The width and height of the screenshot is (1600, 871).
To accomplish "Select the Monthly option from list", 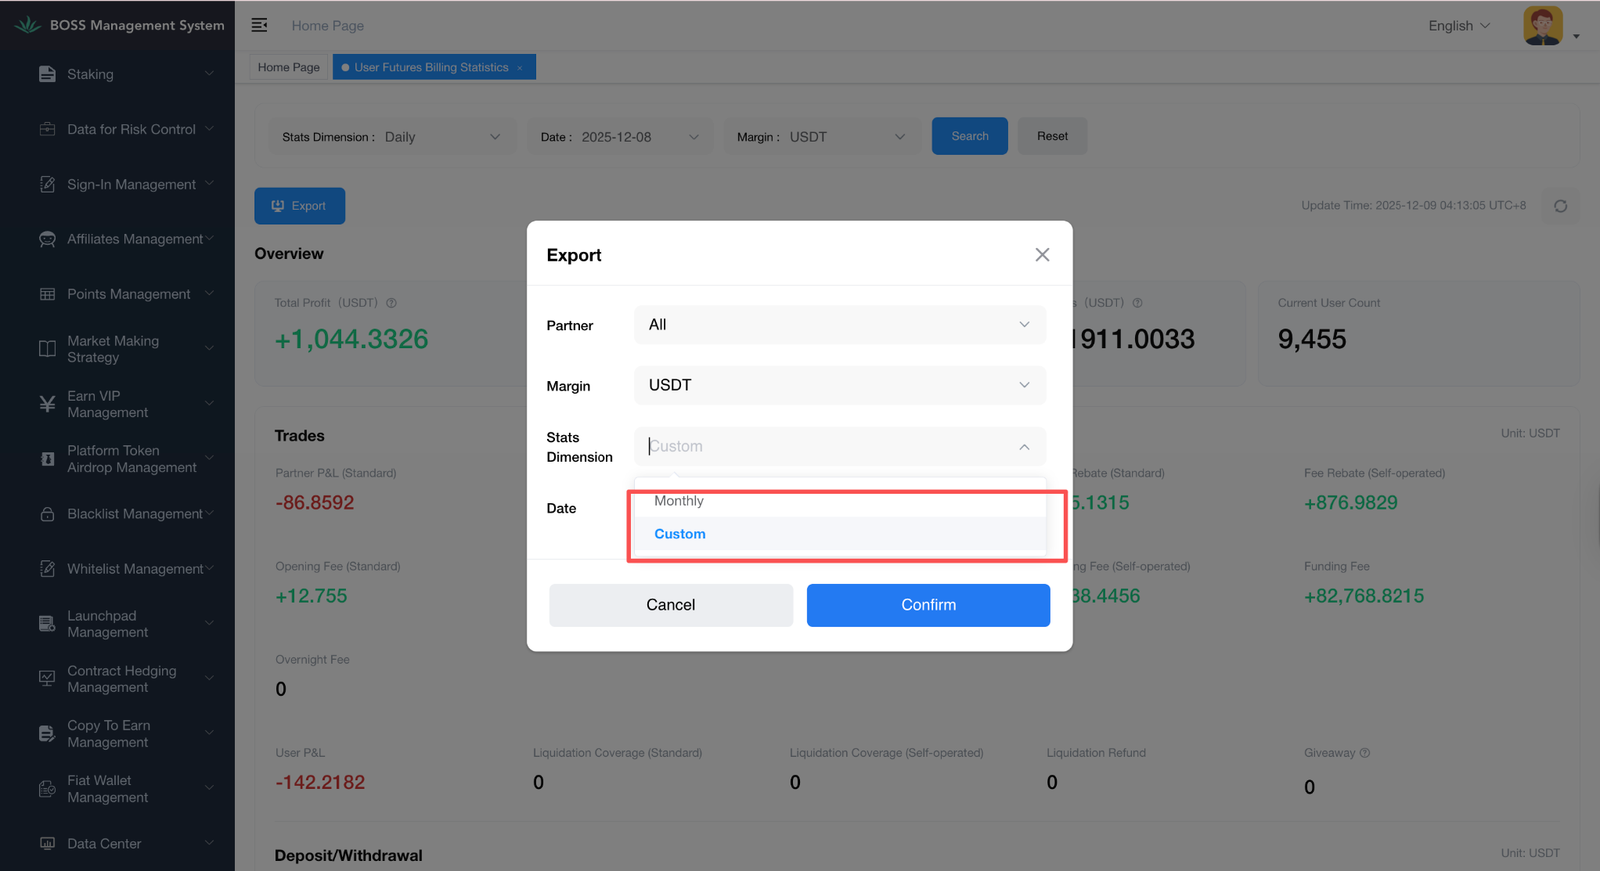I will 679,501.
